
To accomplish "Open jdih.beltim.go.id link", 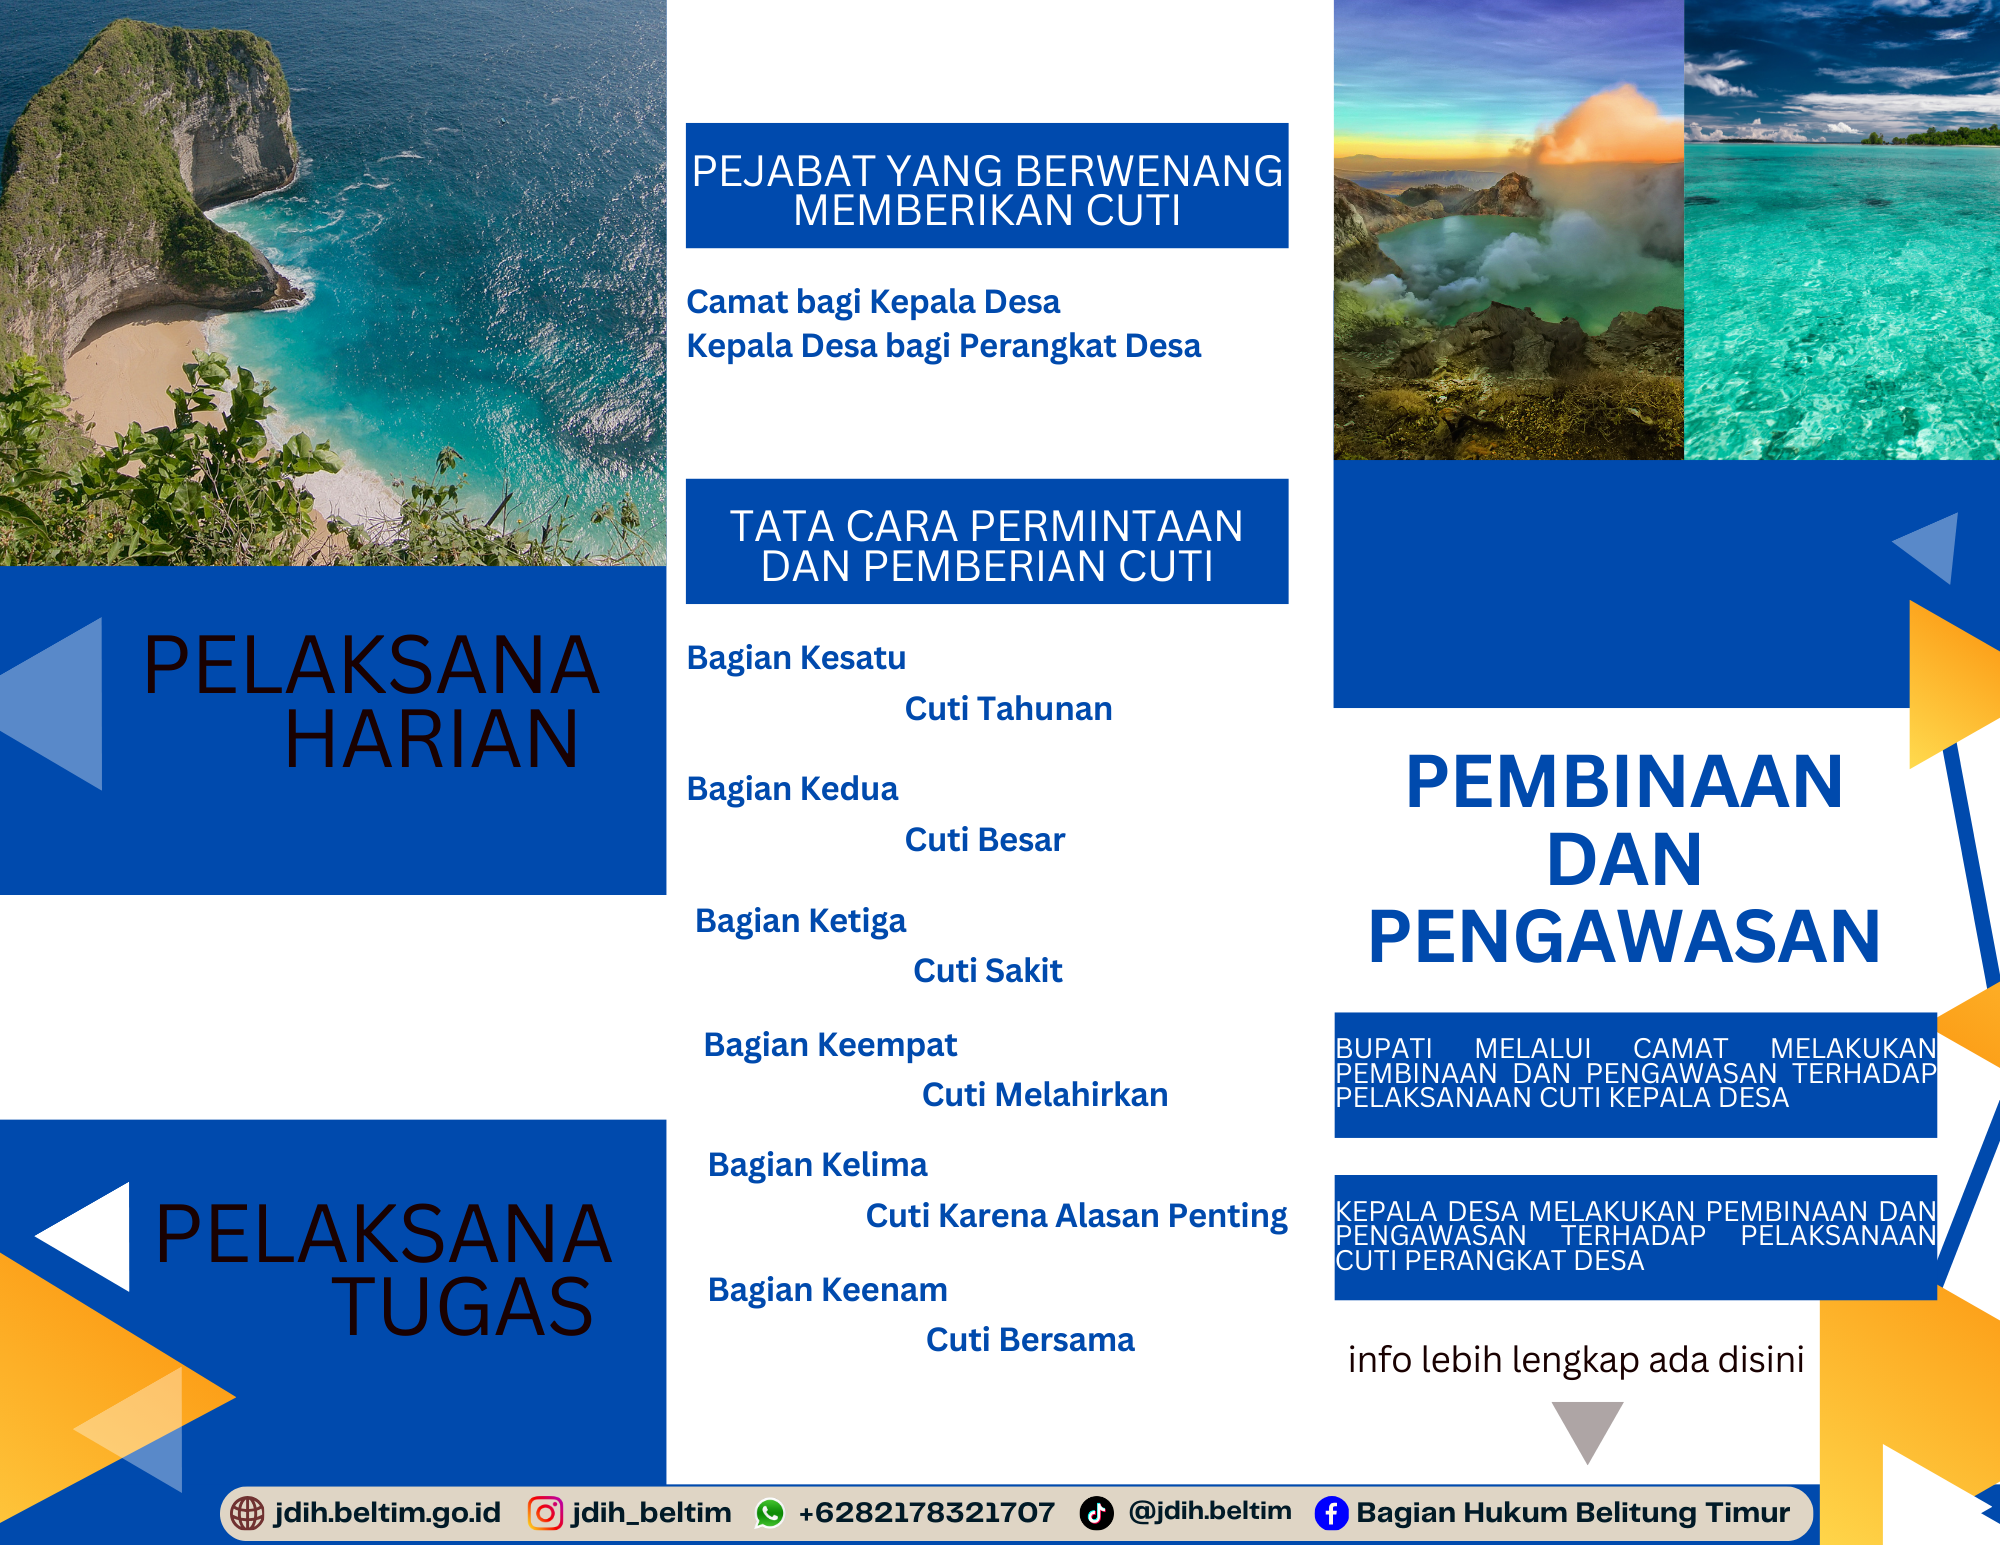I will pyautogui.click(x=387, y=1512).
